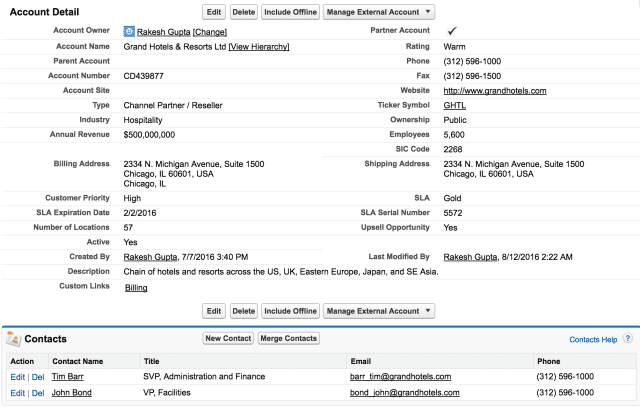The width and height of the screenshot is (640, 408).
Task: Click Del for John Bond row
Action: coord(38,393)
